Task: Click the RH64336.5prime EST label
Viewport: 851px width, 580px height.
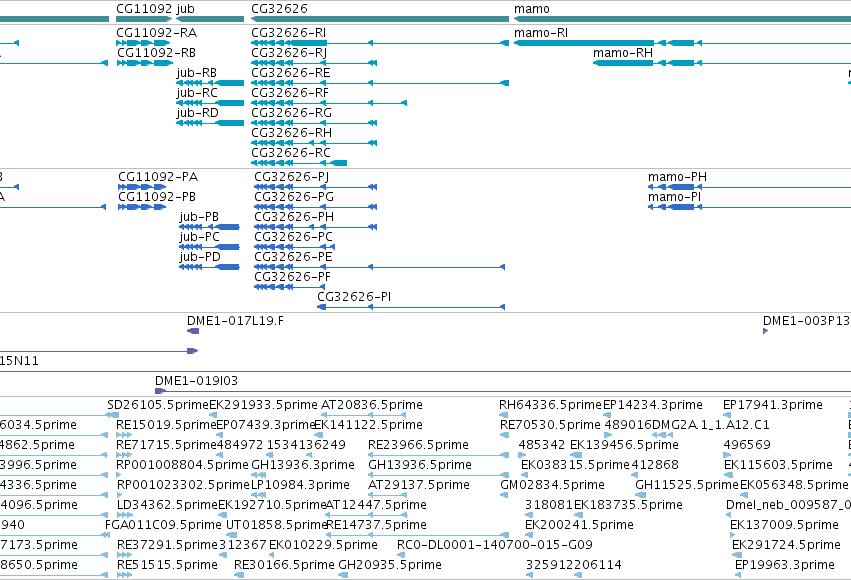Action: (x=550, y=405)
